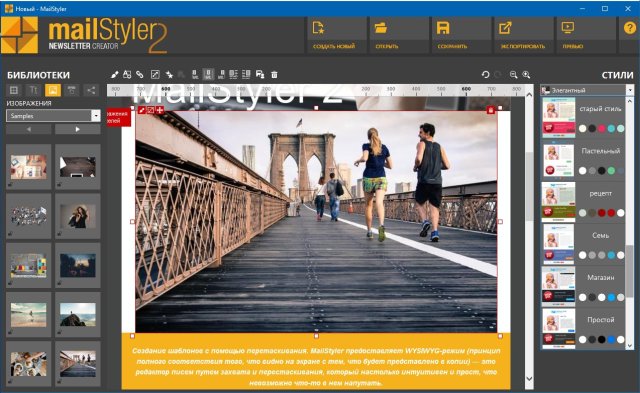Pick the pink swatch of старый стиль
The image size is (640, 393).
(602, 129)
